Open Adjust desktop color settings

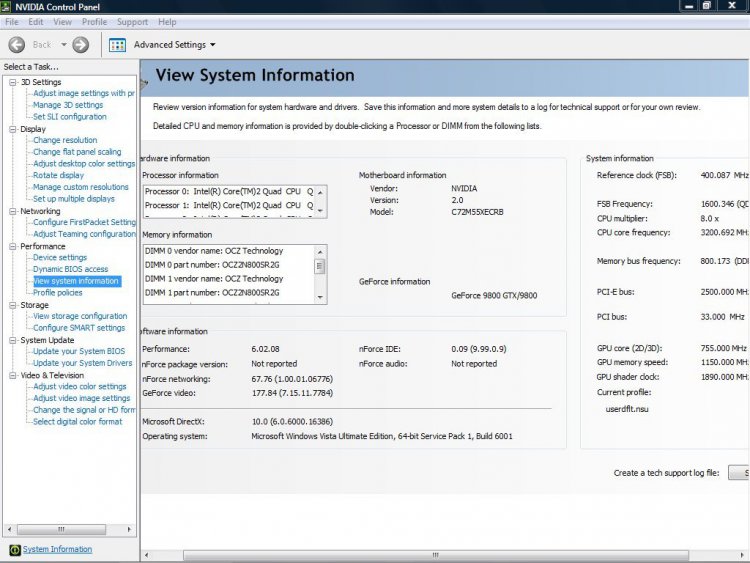point(84,164)
